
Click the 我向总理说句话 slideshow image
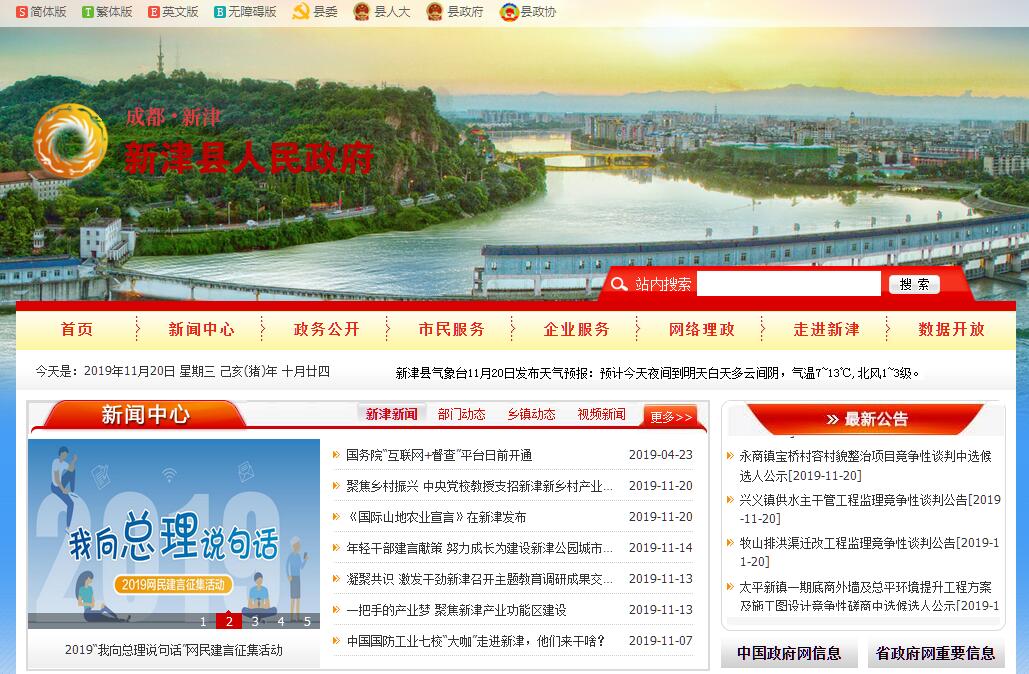point(174,534)
